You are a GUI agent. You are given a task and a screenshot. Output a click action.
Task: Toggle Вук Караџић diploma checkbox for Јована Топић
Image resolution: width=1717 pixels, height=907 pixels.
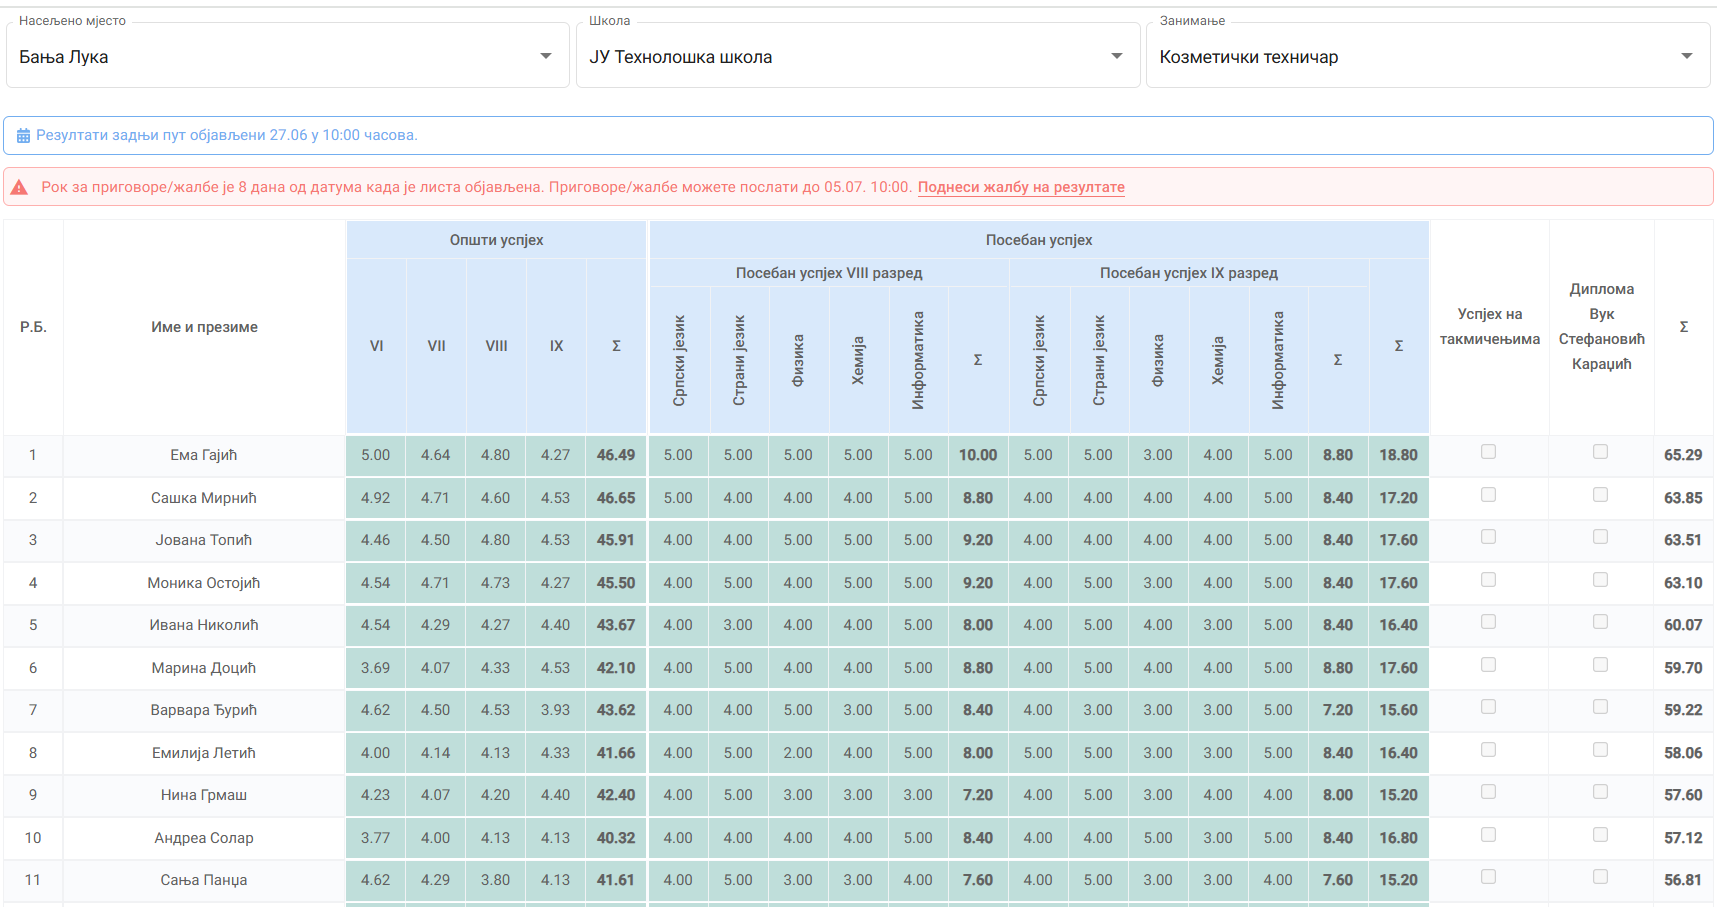pyautogui.click(x=1600, y=537)
